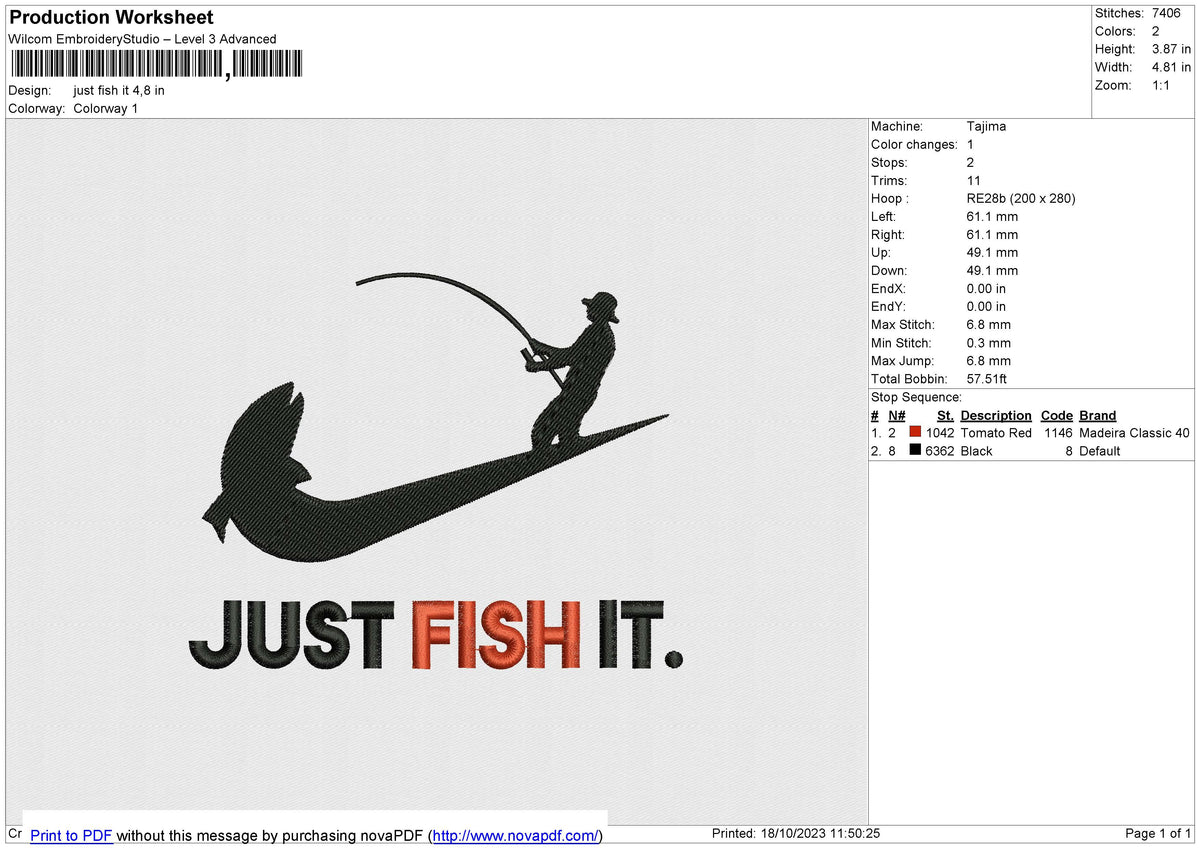Click the 'Production Worksheet' title
Screen dimensions: 1200x848
(111, 18)
